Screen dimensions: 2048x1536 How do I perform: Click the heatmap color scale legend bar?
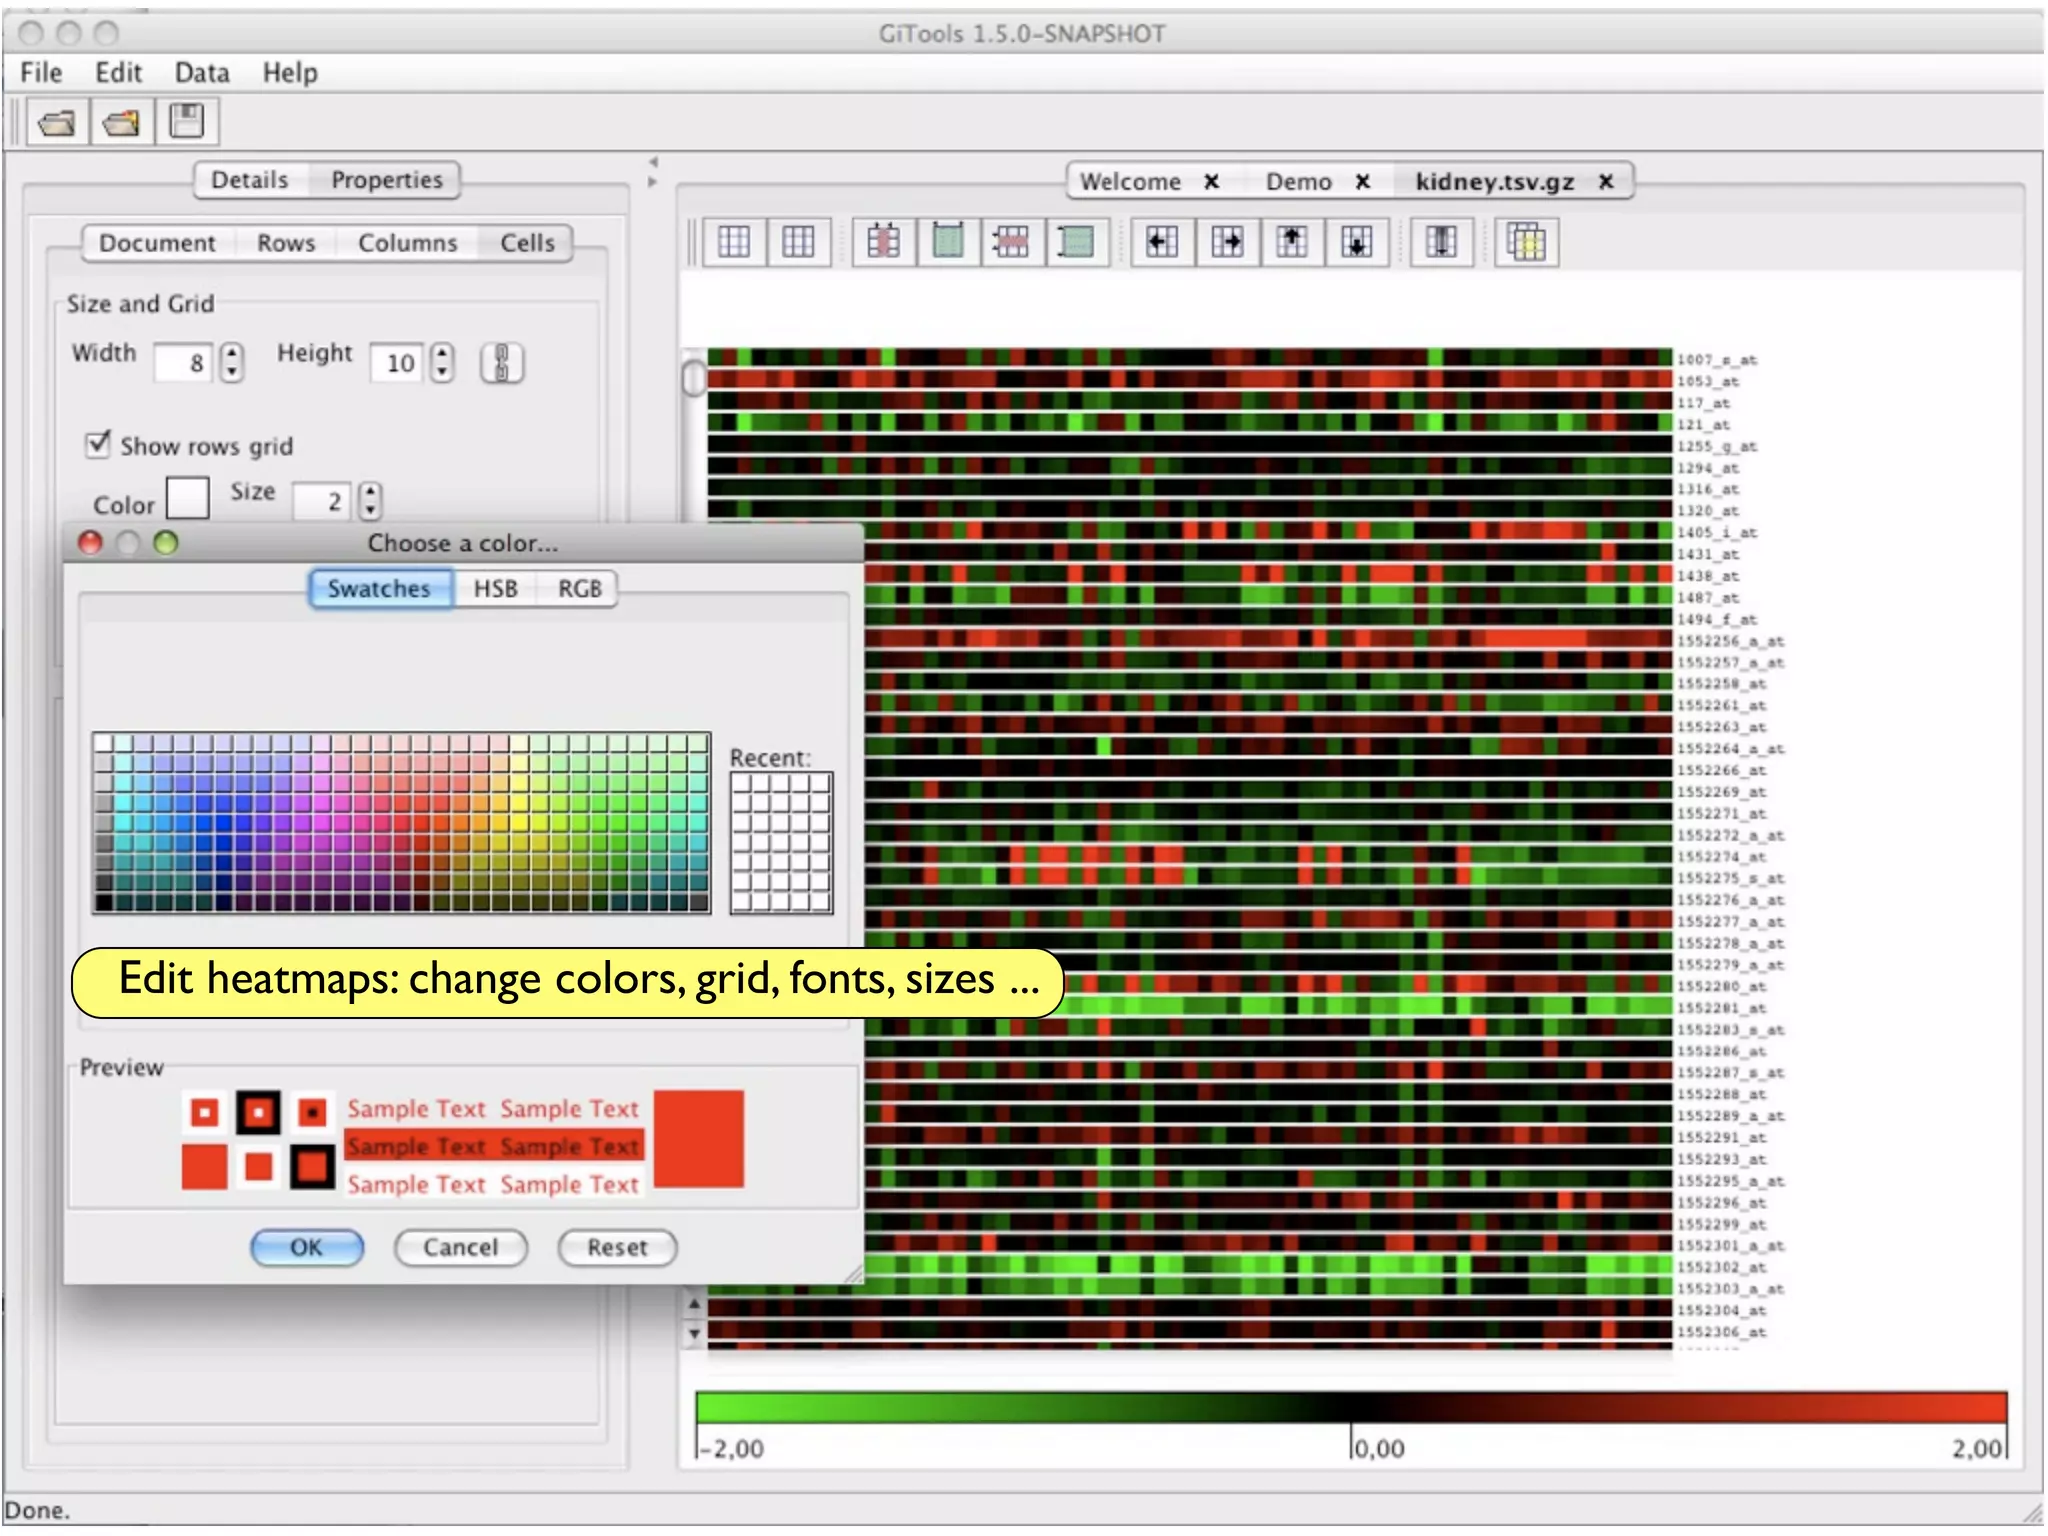1351,1406
